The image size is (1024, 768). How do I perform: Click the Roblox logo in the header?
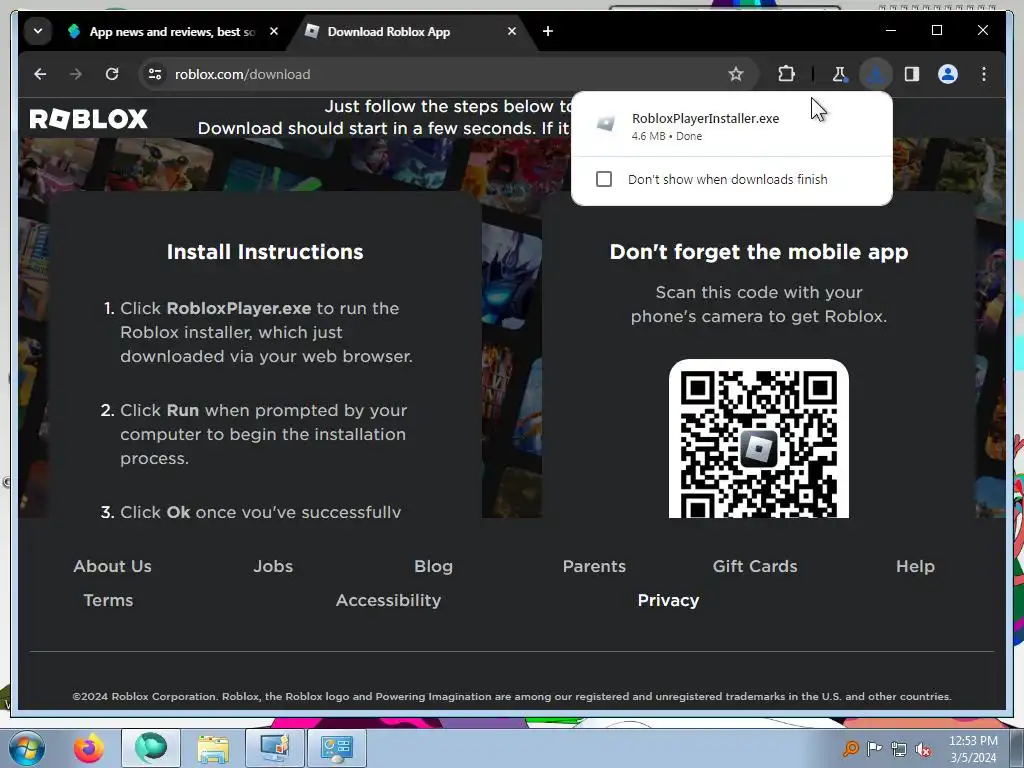pyautogui.click(x=89, y=119)
